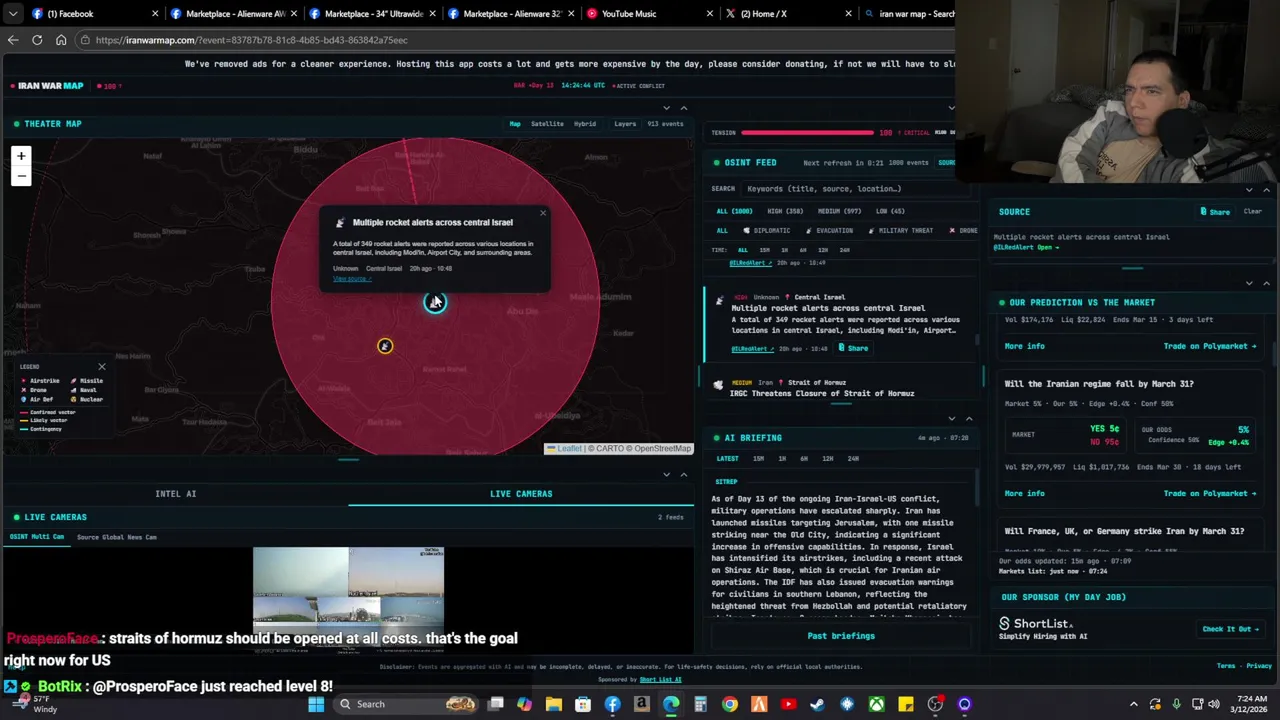Share from the Source panel
This screenshot has width=1280, height=720.
coord(1215,212)
